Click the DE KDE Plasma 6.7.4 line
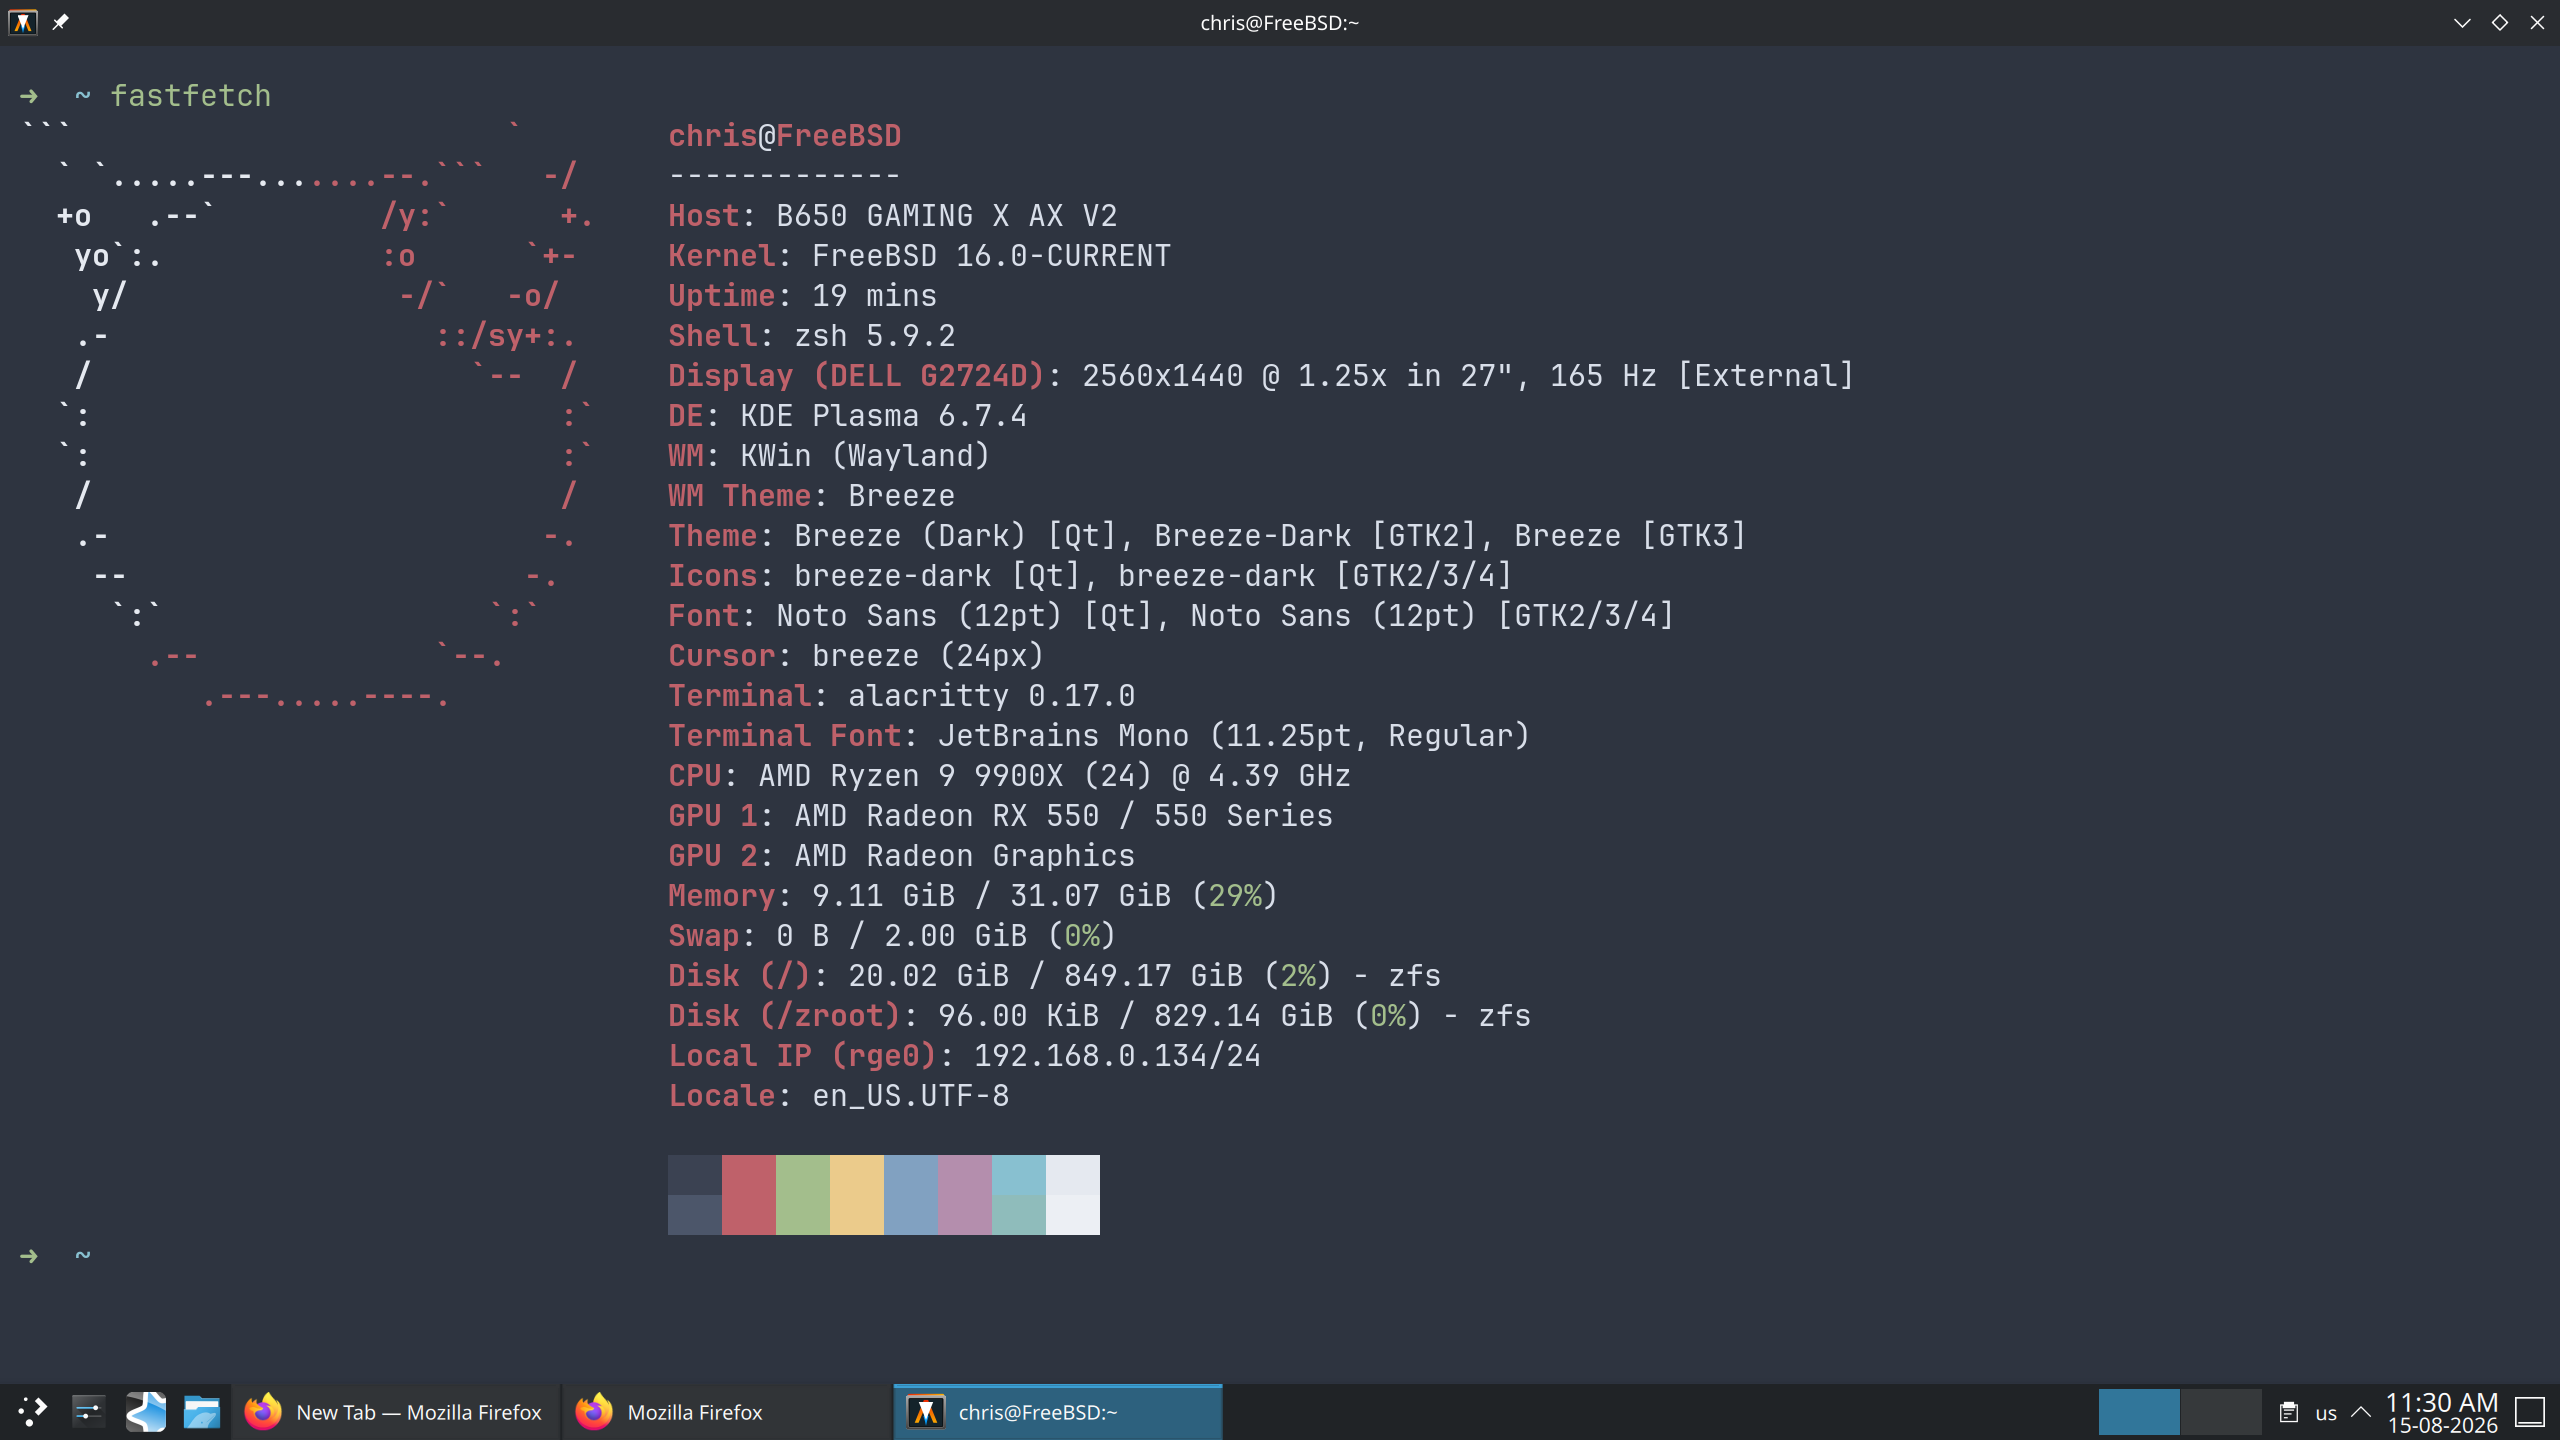 click(x=848, y=416)
